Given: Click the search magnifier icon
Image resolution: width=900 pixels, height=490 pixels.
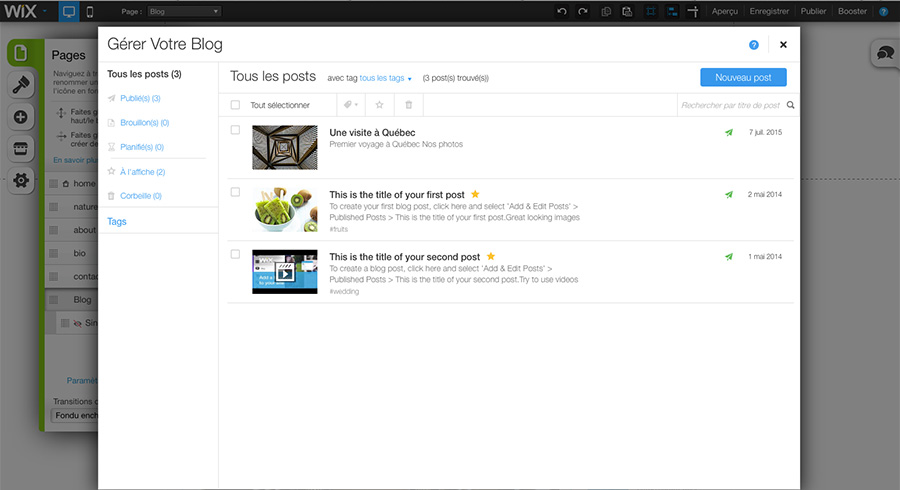Looking at the screenshot, I should tap(790, 105).
